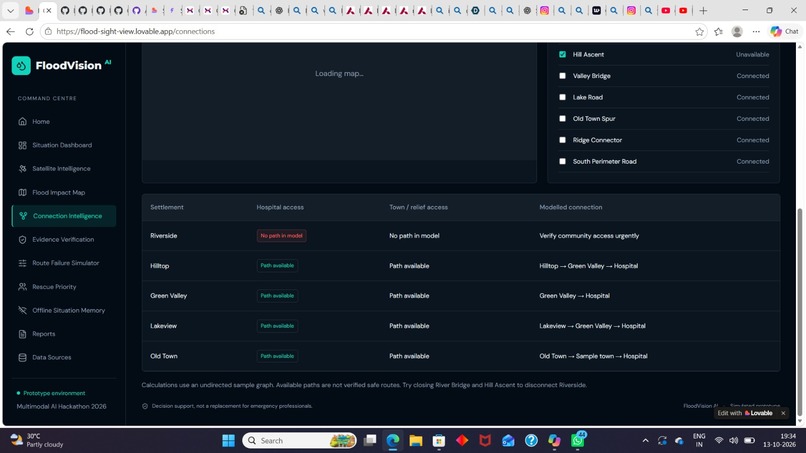Viewport: 806px width, 453px height.
Task: Click the Riverside settlement cell
Action: point(163,236)
